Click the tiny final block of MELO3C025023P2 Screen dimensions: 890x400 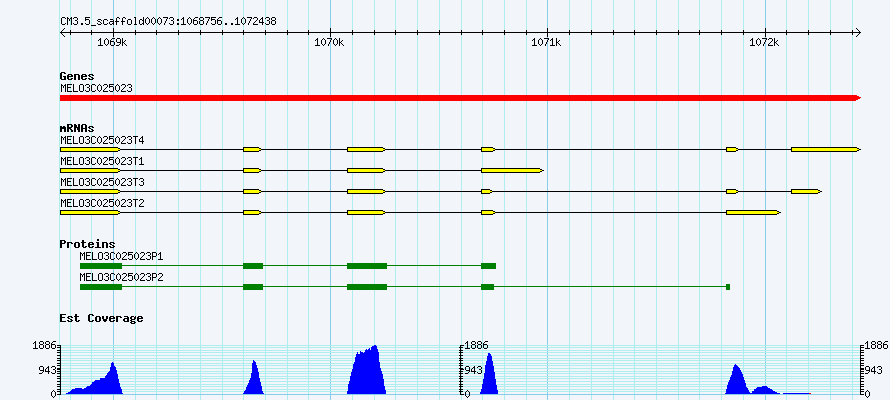pos(728,287)
